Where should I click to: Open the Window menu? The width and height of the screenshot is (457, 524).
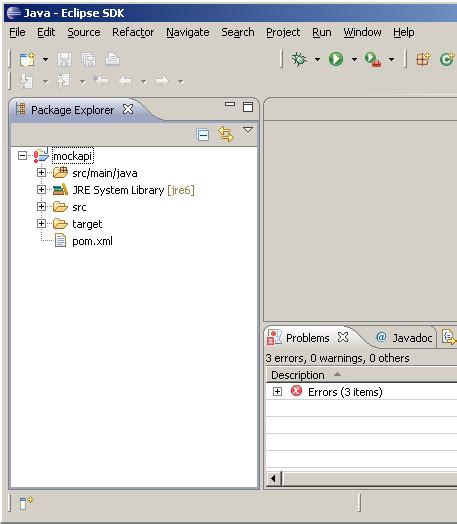[x=362, y=32]
